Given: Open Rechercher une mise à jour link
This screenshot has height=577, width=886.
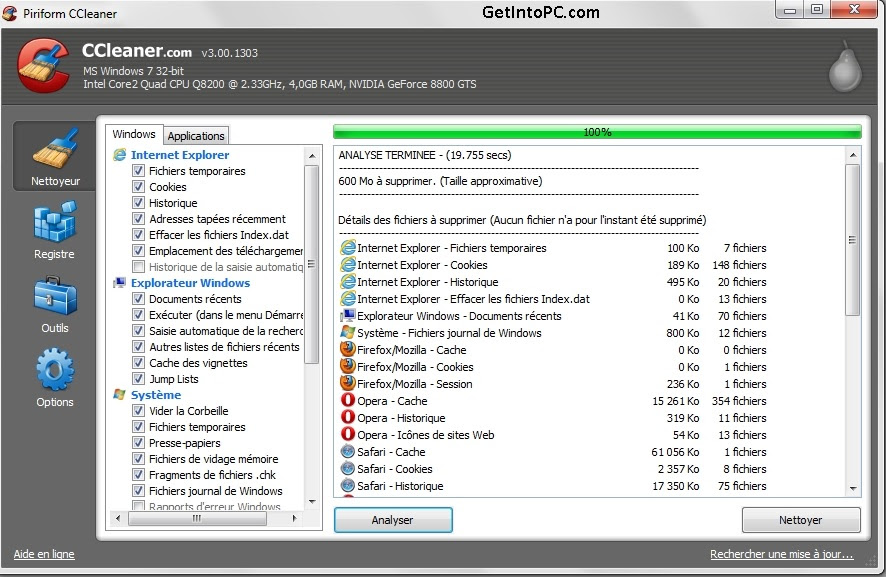Looking at the screenshot, I should coord(781,554).
